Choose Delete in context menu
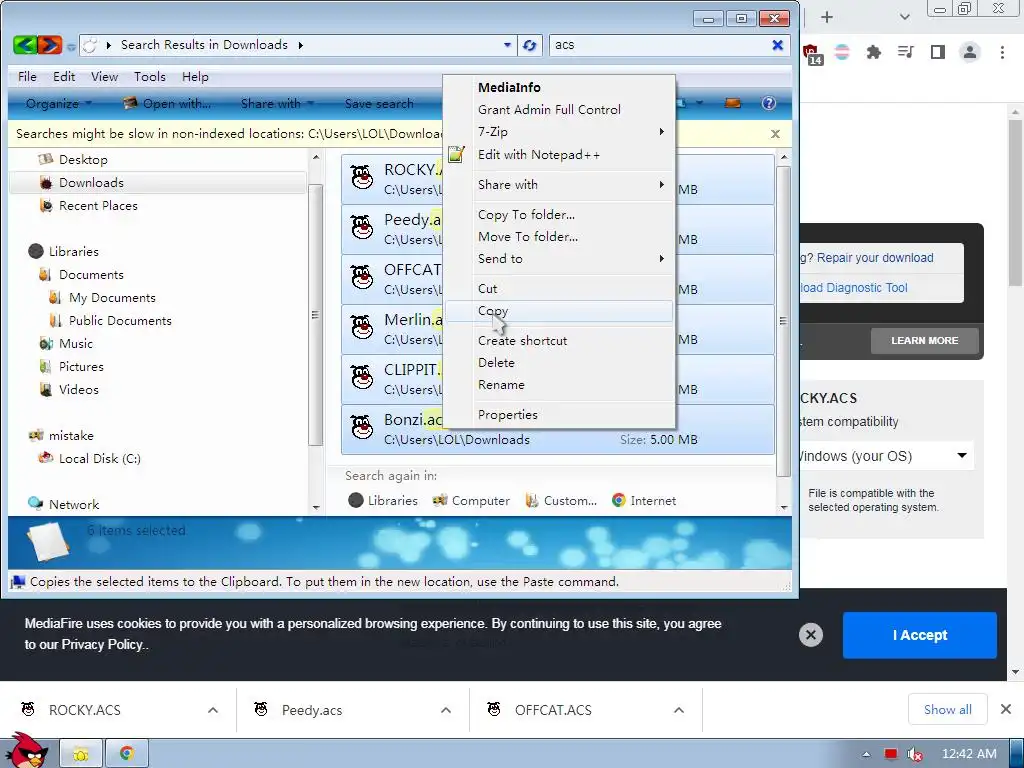 click(x=560, y=362)
